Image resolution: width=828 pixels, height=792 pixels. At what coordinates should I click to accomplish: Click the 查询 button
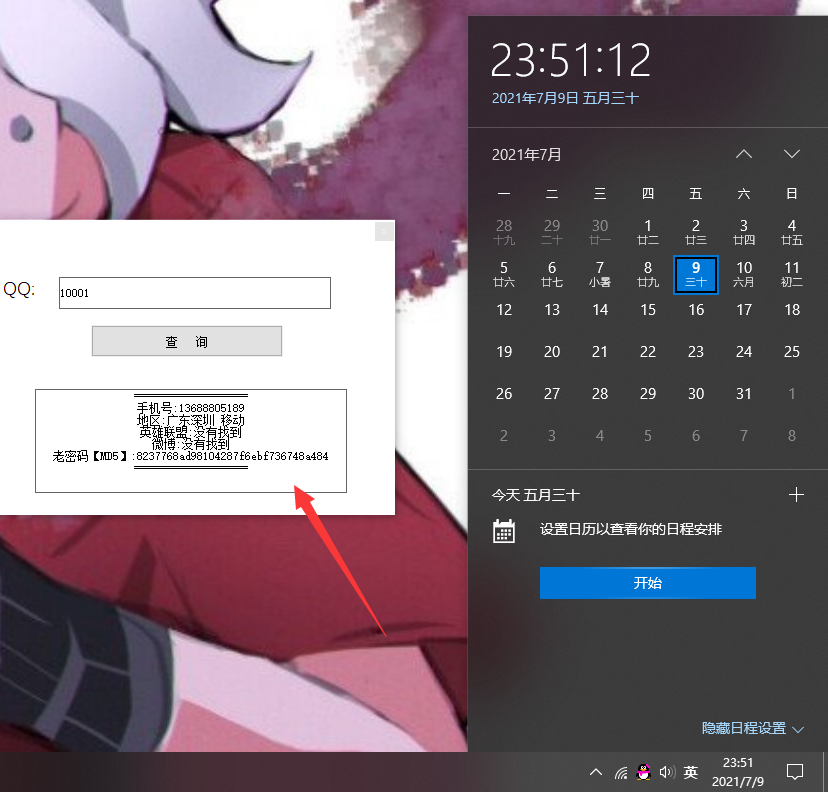(x=187, y=341)
